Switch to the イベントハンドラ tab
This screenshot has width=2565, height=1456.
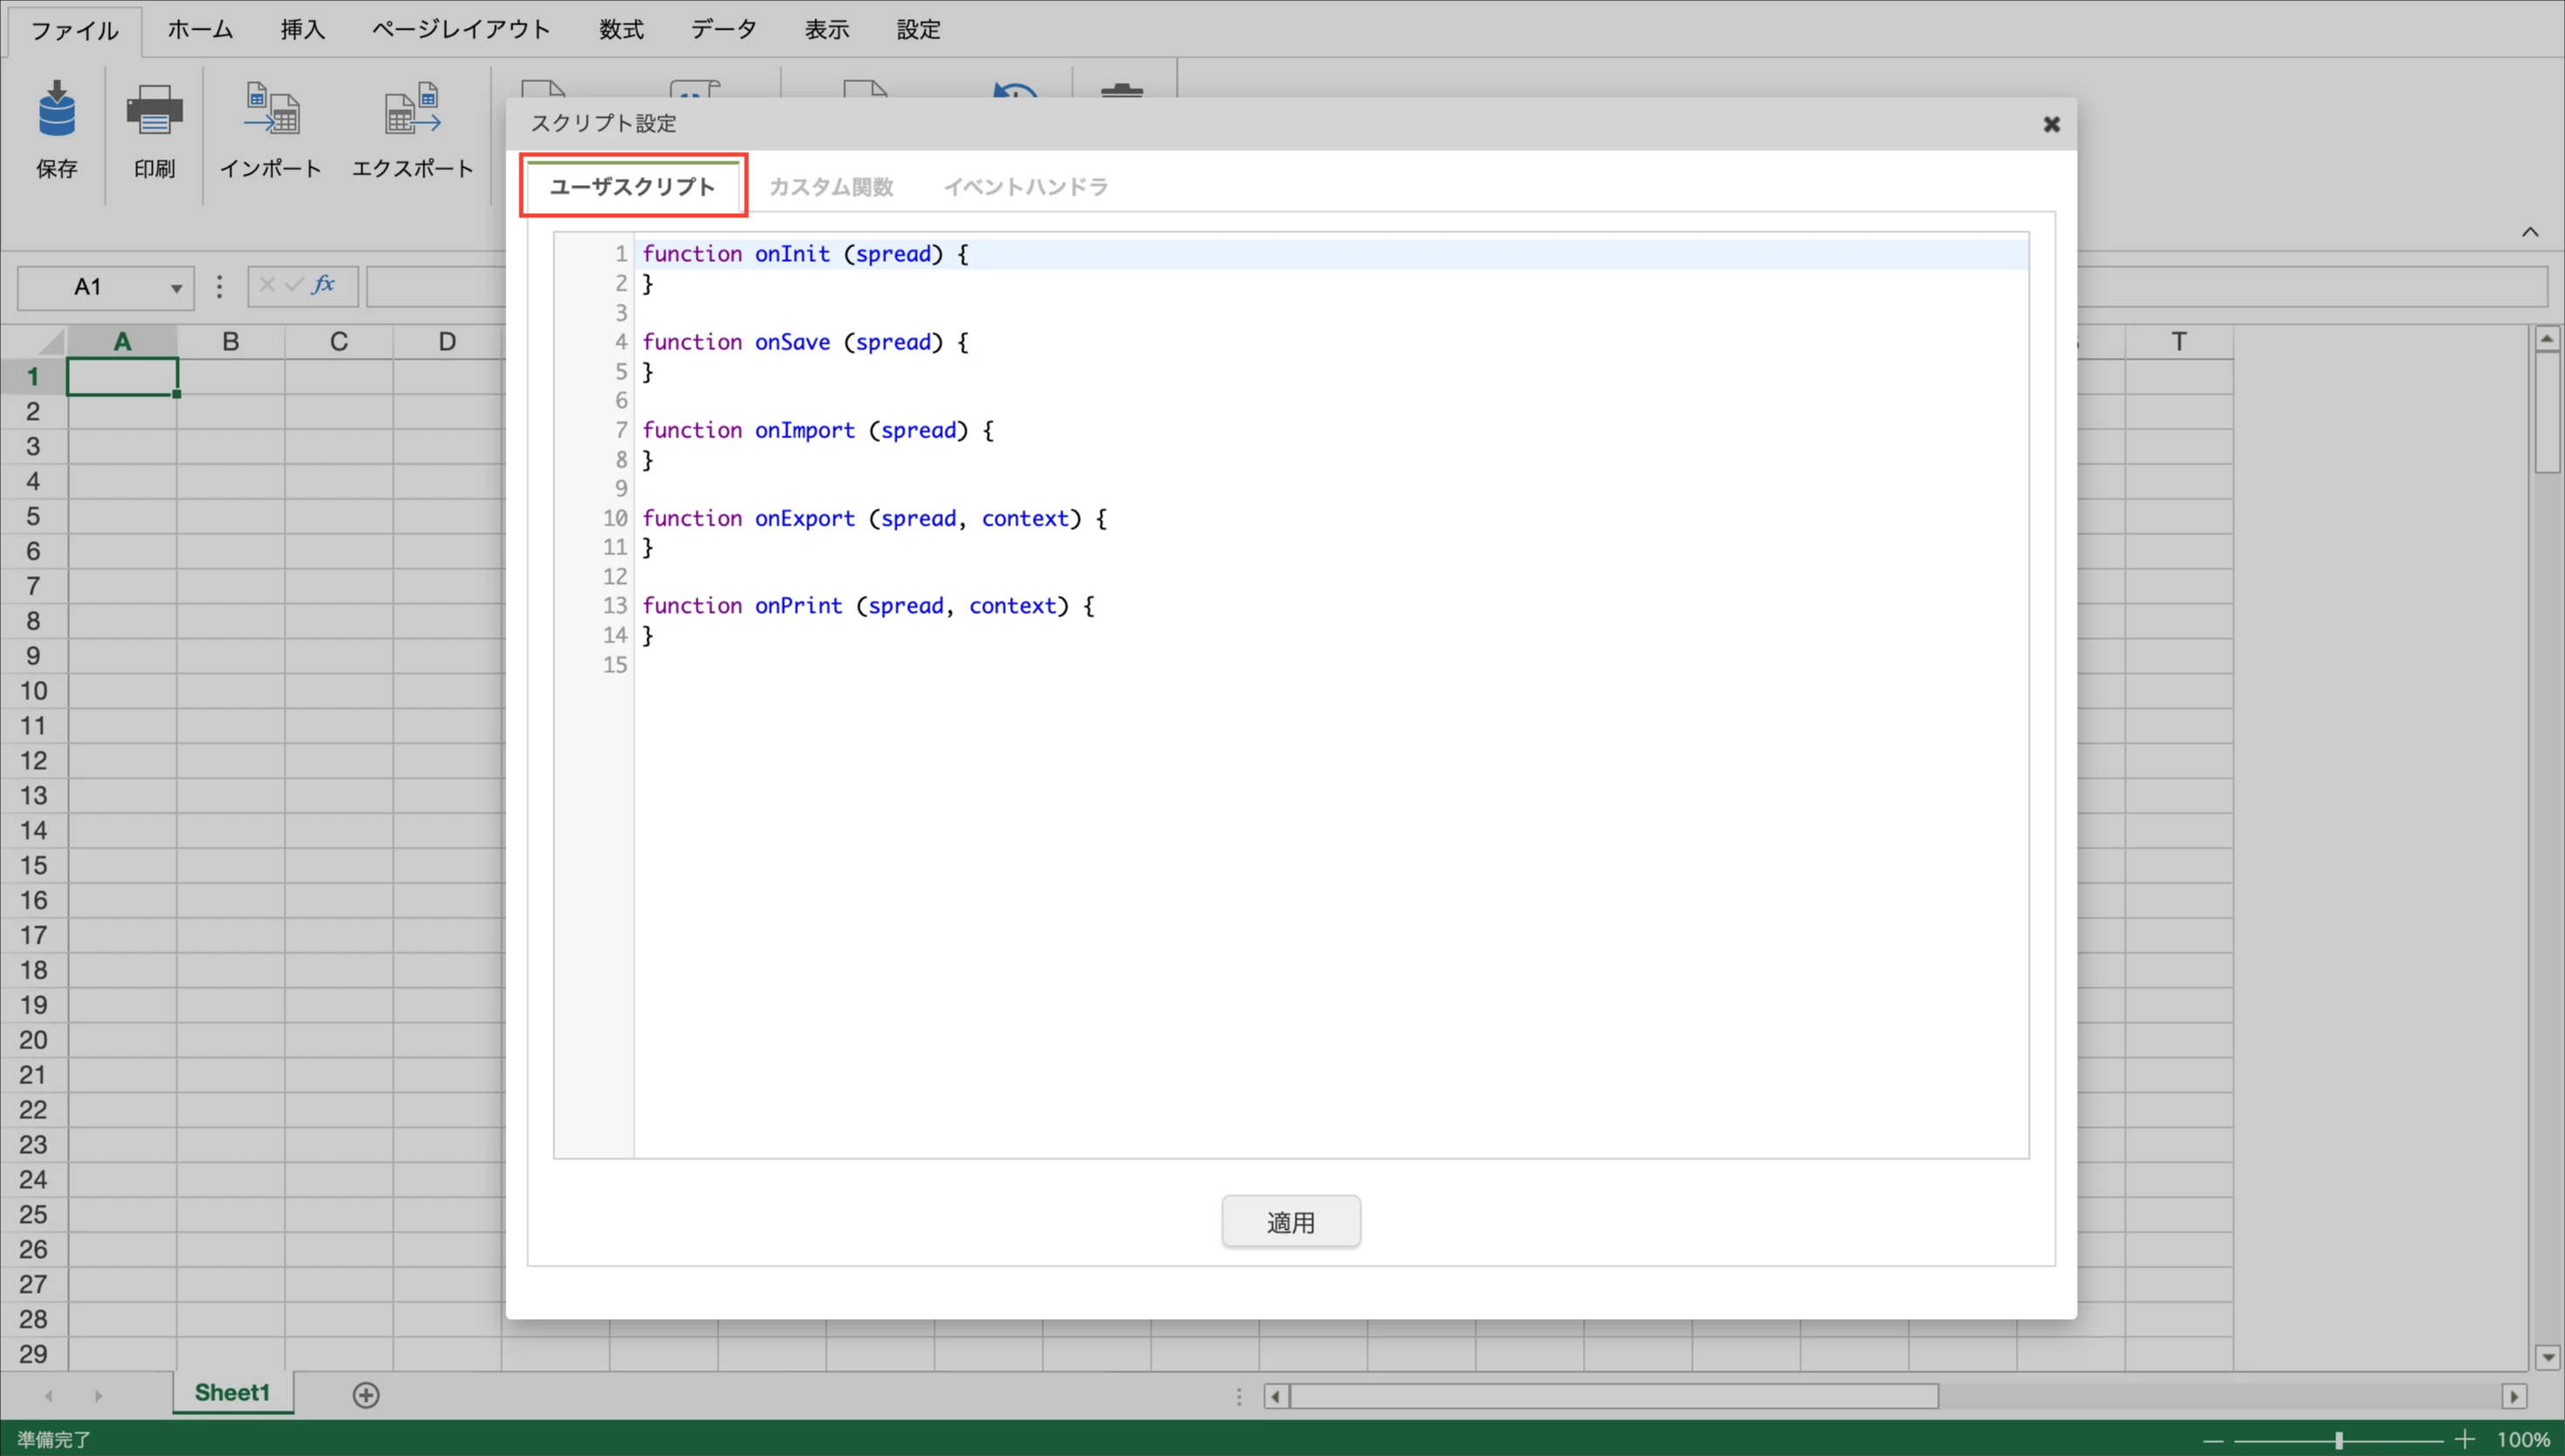point(1025,187)
